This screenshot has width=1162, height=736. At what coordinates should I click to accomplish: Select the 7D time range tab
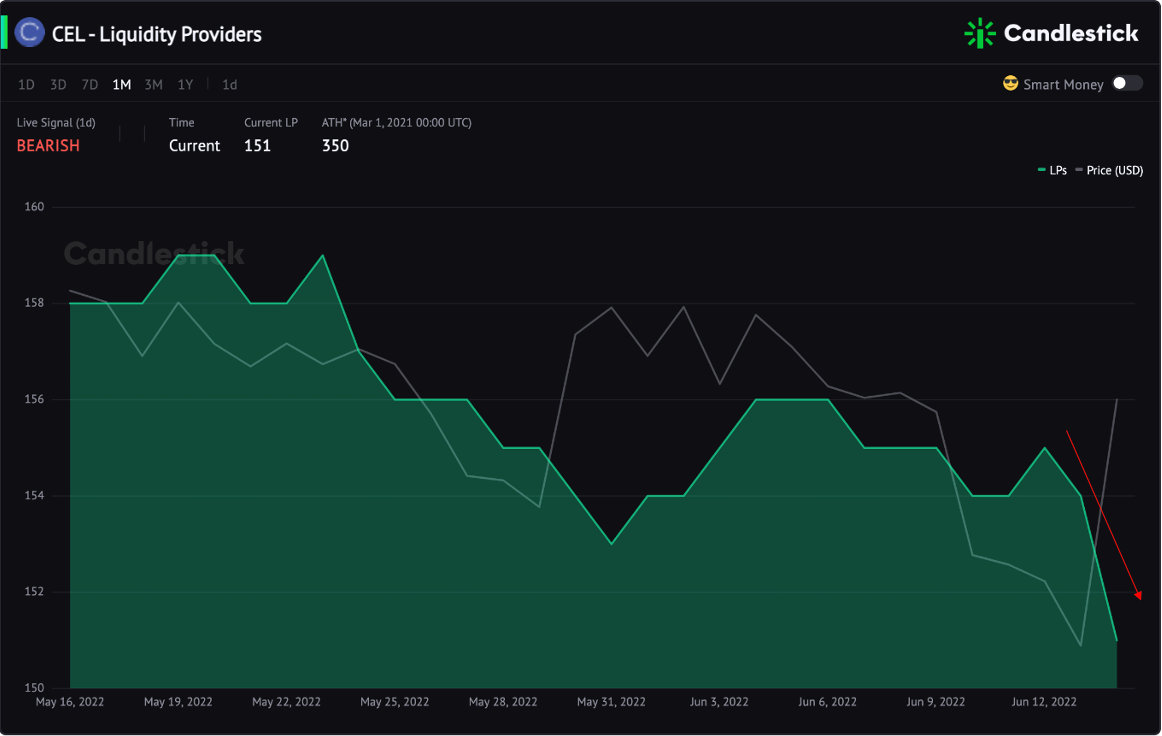click(90, 84)
